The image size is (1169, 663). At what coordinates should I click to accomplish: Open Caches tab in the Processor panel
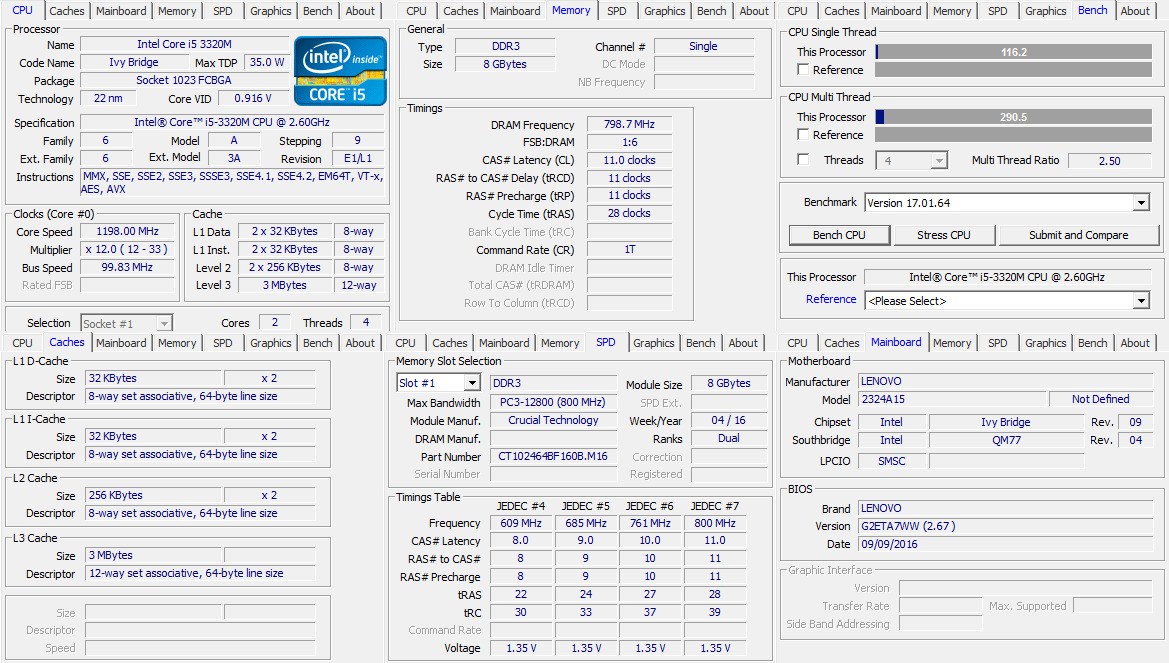point(67,11)
